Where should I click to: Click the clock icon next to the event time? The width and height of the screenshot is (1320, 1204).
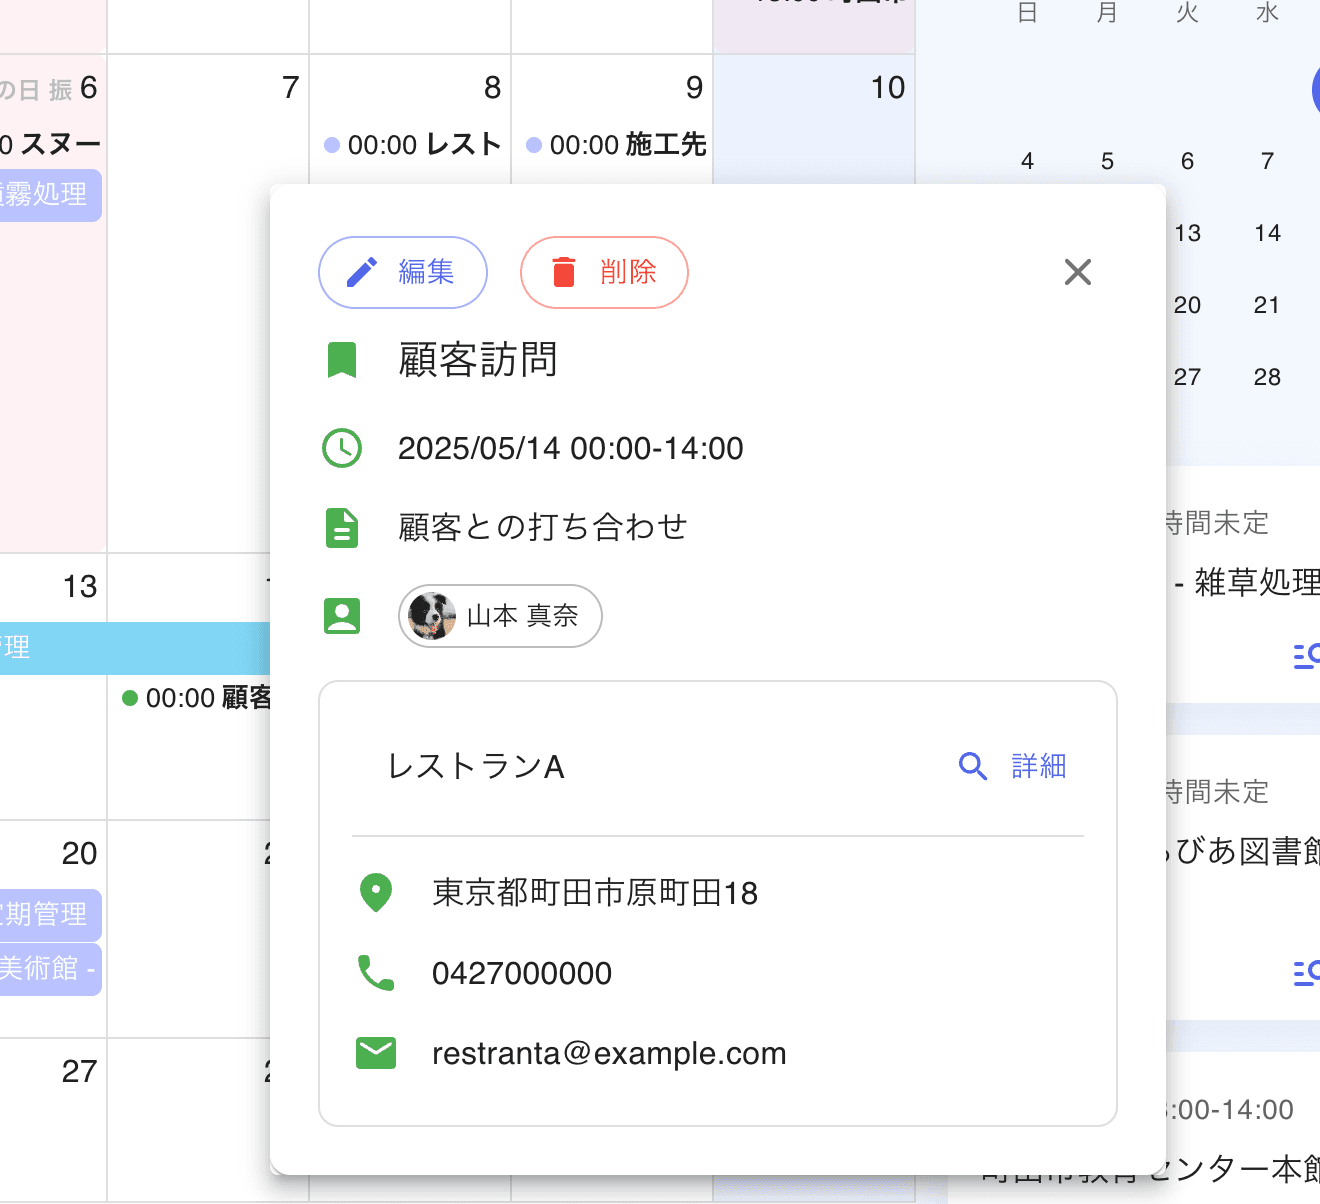pyautogui.click(x=342, y=448)
